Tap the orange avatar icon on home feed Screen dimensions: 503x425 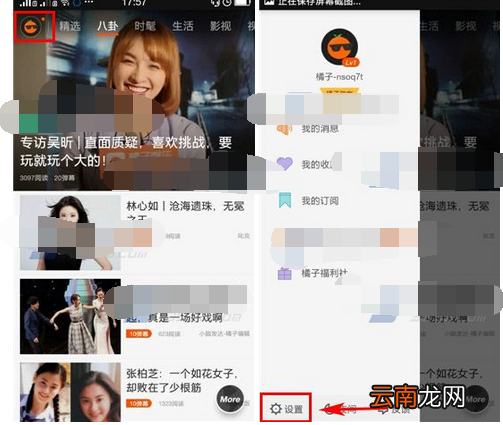[32, 27]
